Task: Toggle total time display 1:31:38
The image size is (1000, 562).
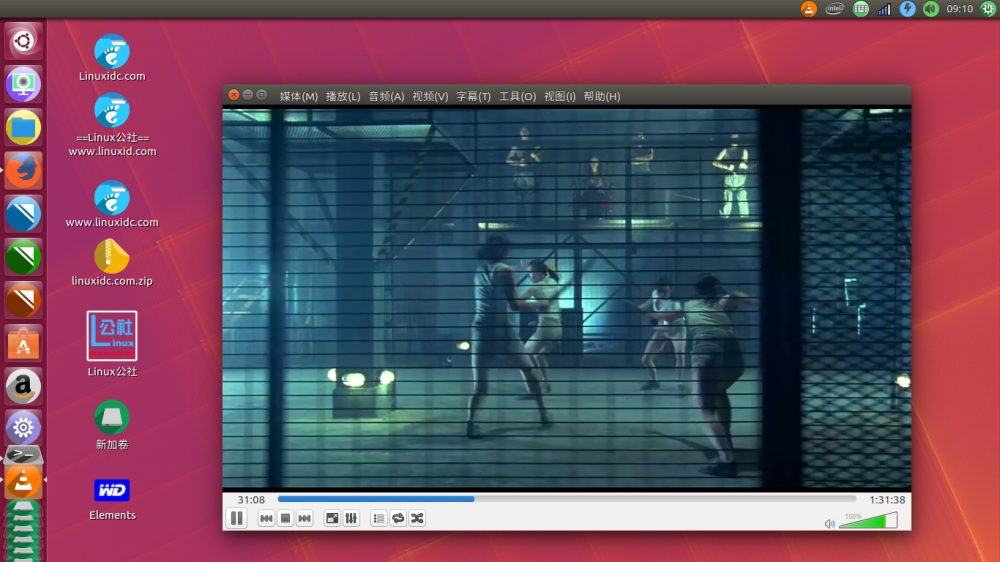Action: click(x=887, y=499)
